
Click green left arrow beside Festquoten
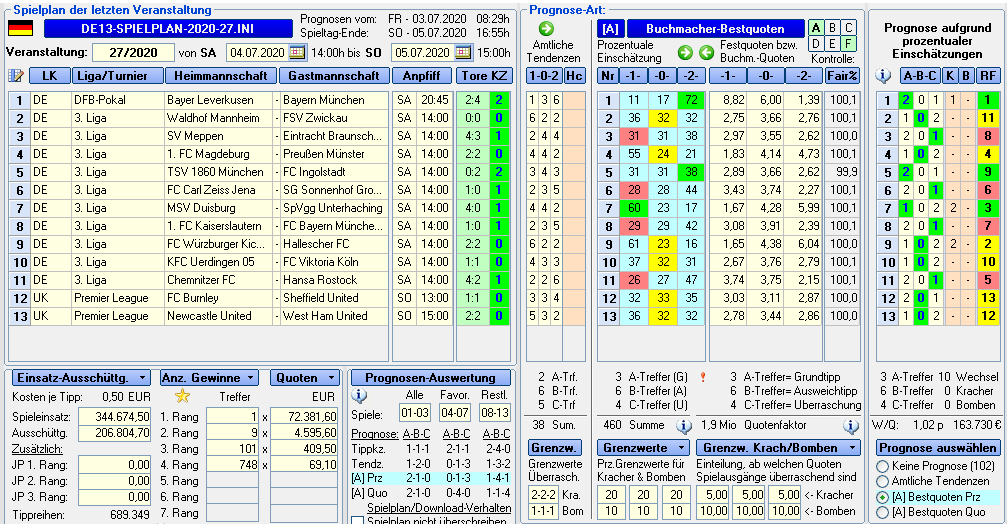pyautogui.click(x=706, y=52)
